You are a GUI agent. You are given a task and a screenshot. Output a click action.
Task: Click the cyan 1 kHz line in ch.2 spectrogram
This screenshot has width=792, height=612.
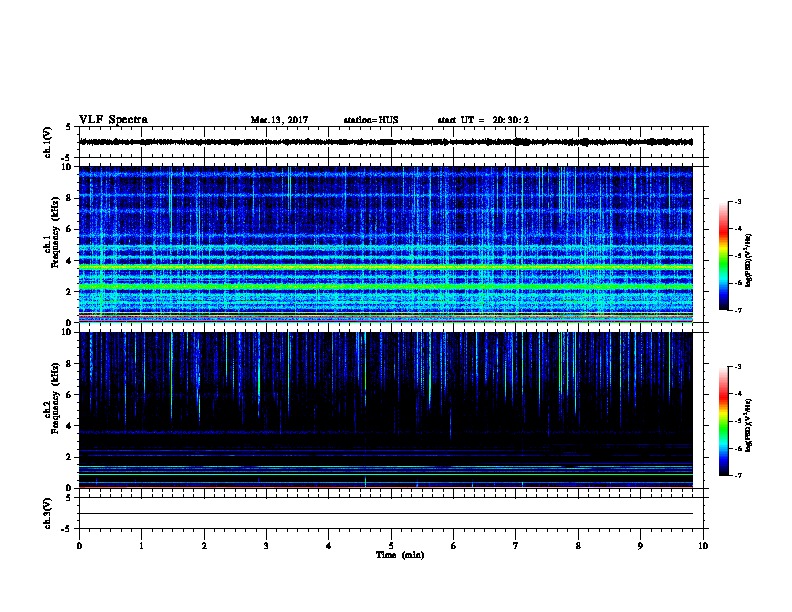click(386, 474)
